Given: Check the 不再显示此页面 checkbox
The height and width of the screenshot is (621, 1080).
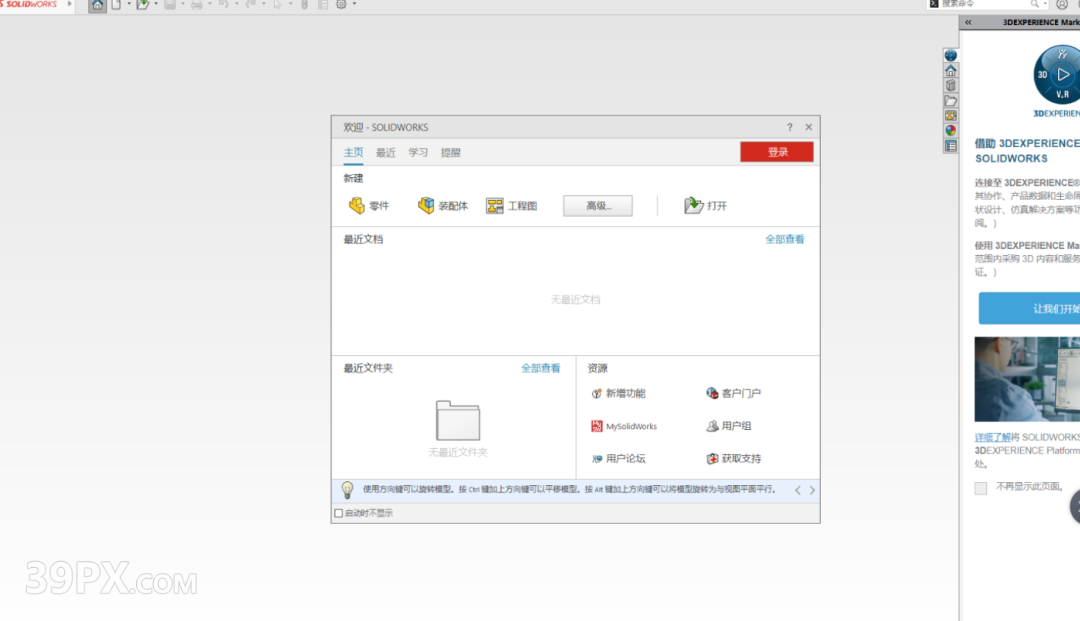Looking at the screenshot, I should pyautogui.click(x=981, y=488).
